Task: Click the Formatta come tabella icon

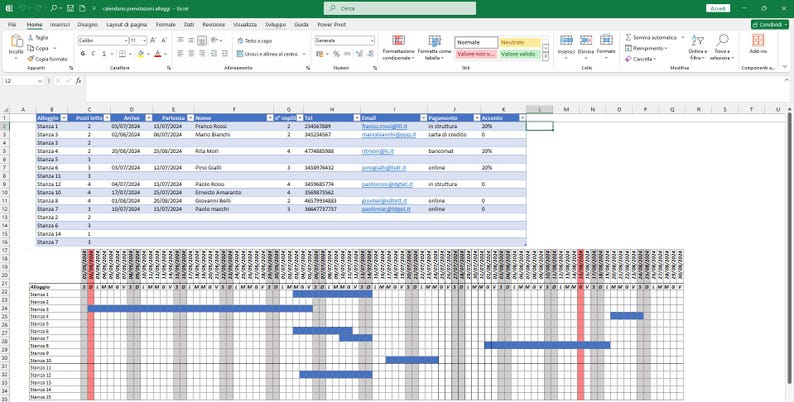Action: pos(434,41)
